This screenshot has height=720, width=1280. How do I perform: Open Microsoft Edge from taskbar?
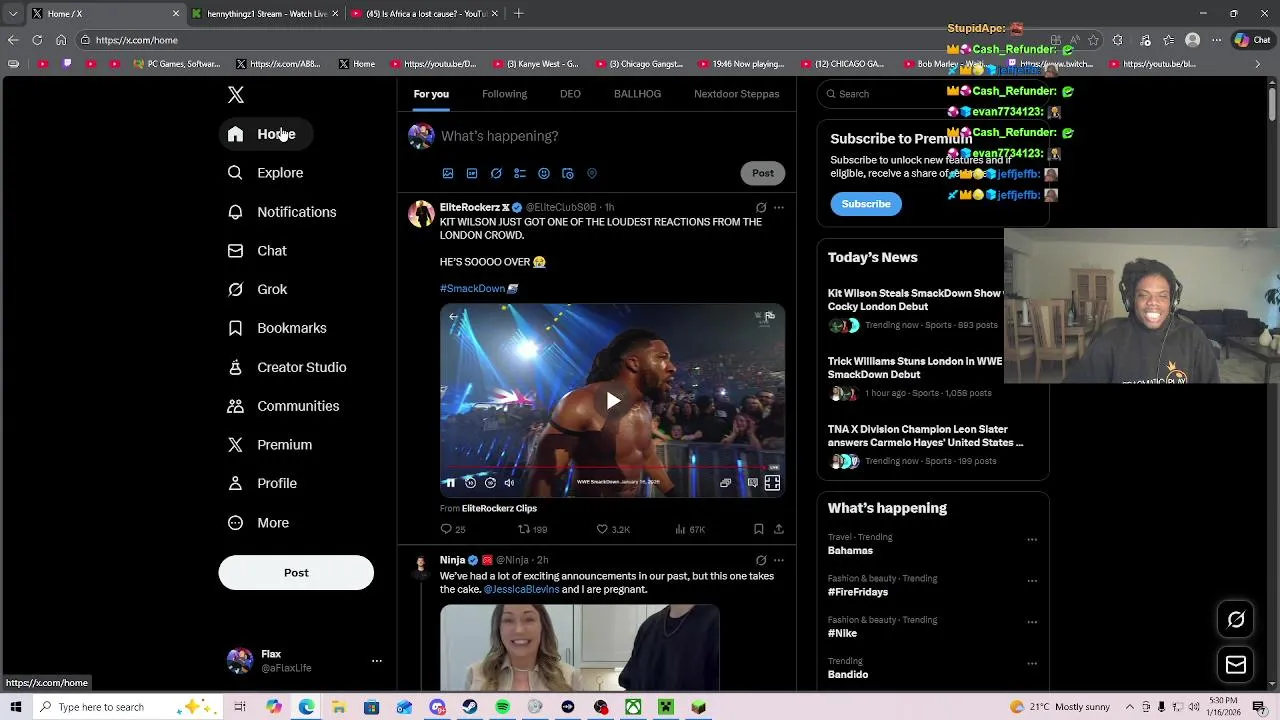click(306, 707)
